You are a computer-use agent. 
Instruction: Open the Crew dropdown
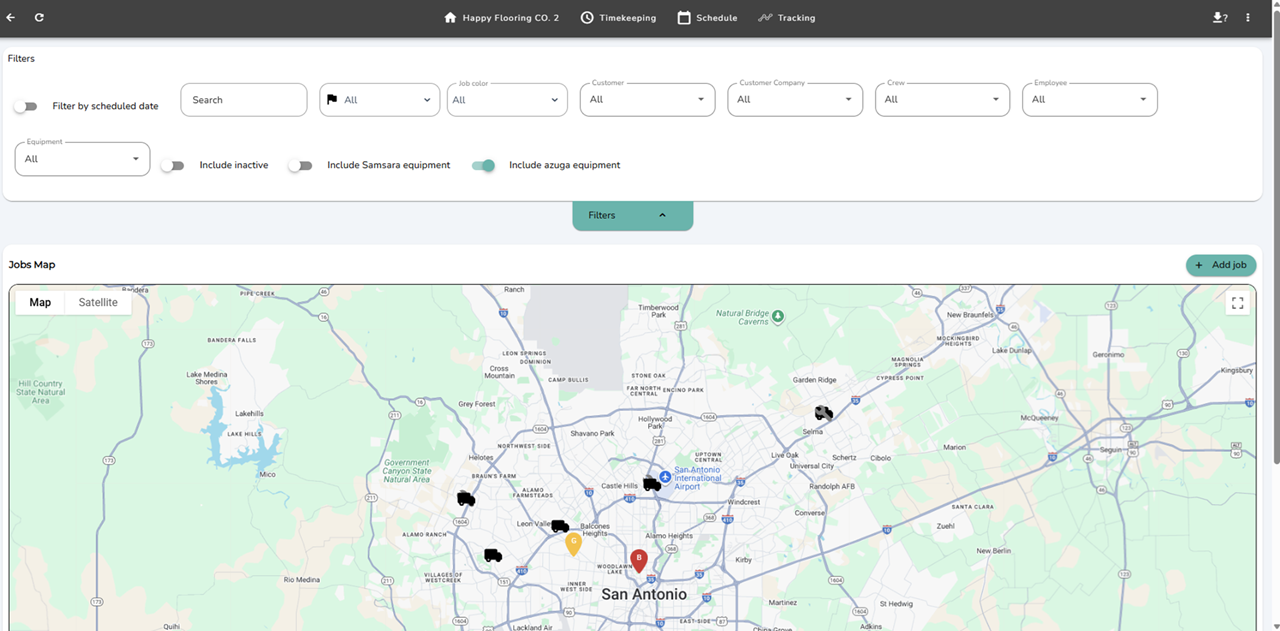click(942, 100)
